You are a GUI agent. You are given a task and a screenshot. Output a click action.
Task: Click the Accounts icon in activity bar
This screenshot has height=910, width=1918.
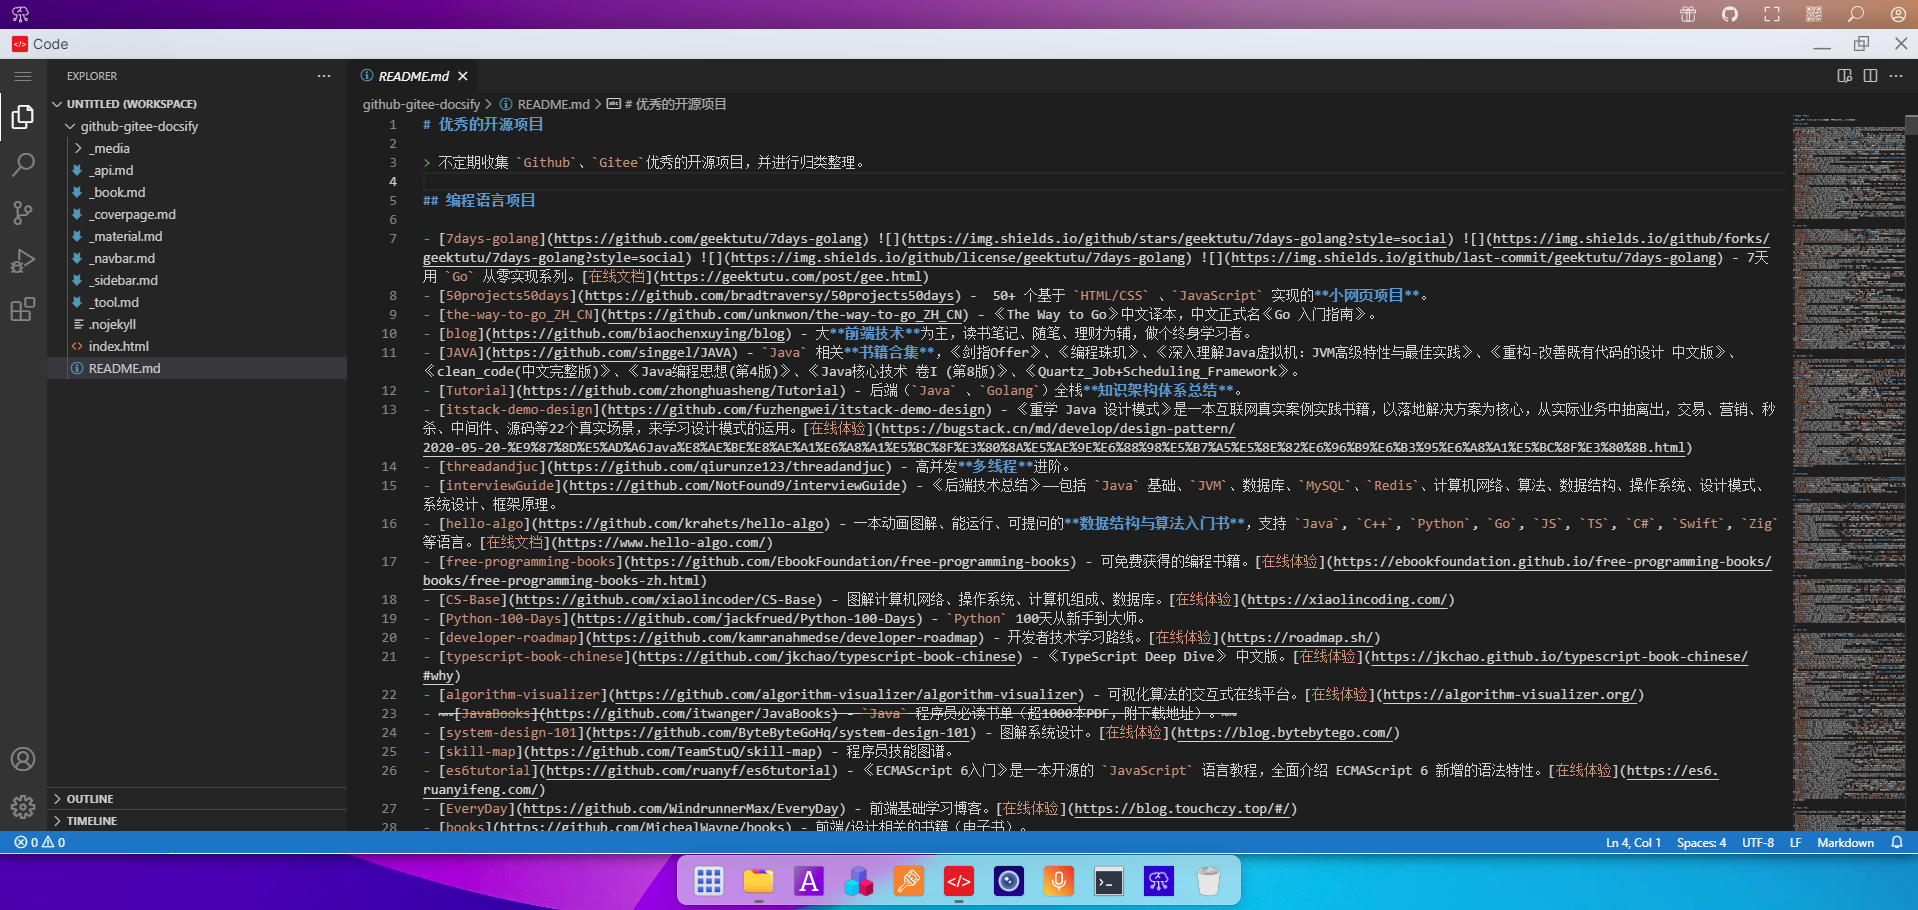coord(23,759)
